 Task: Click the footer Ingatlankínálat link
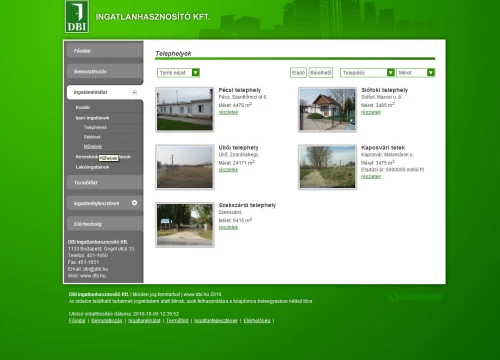[144, 321]
